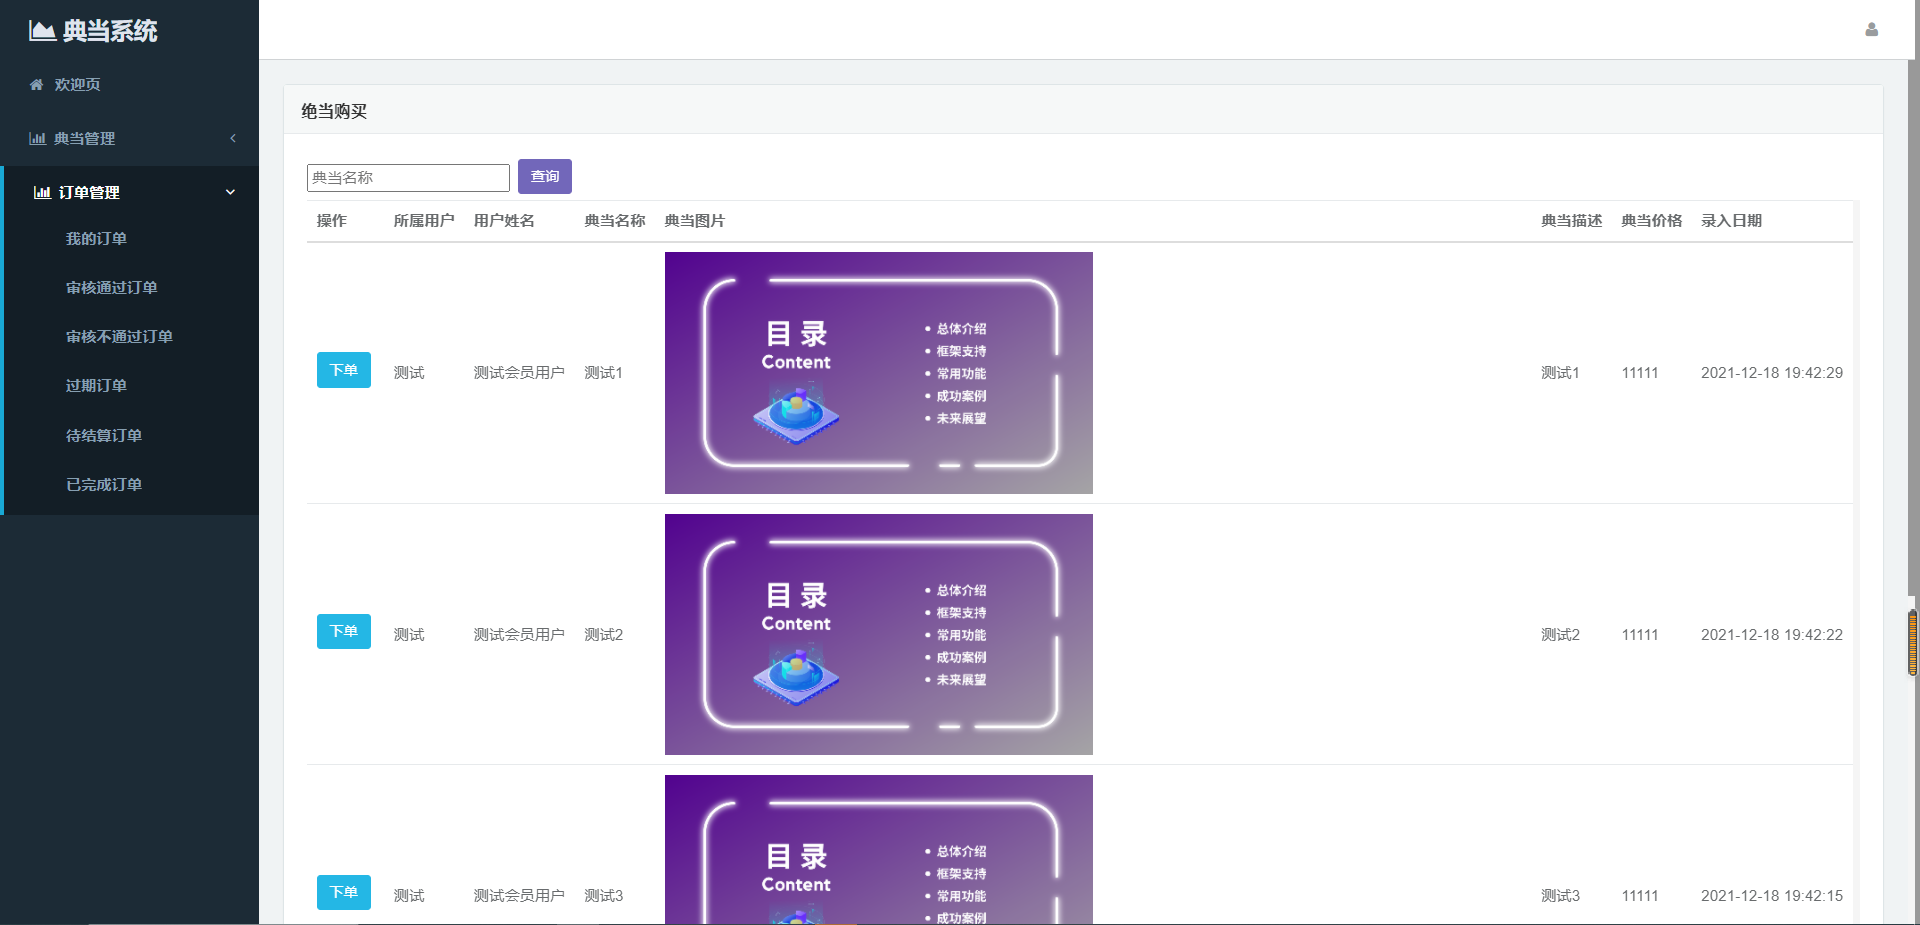Viewport: 1920px width, 925px height.
Task: Click the 典当描述 column header
Action: click(x=1572, y=221)
